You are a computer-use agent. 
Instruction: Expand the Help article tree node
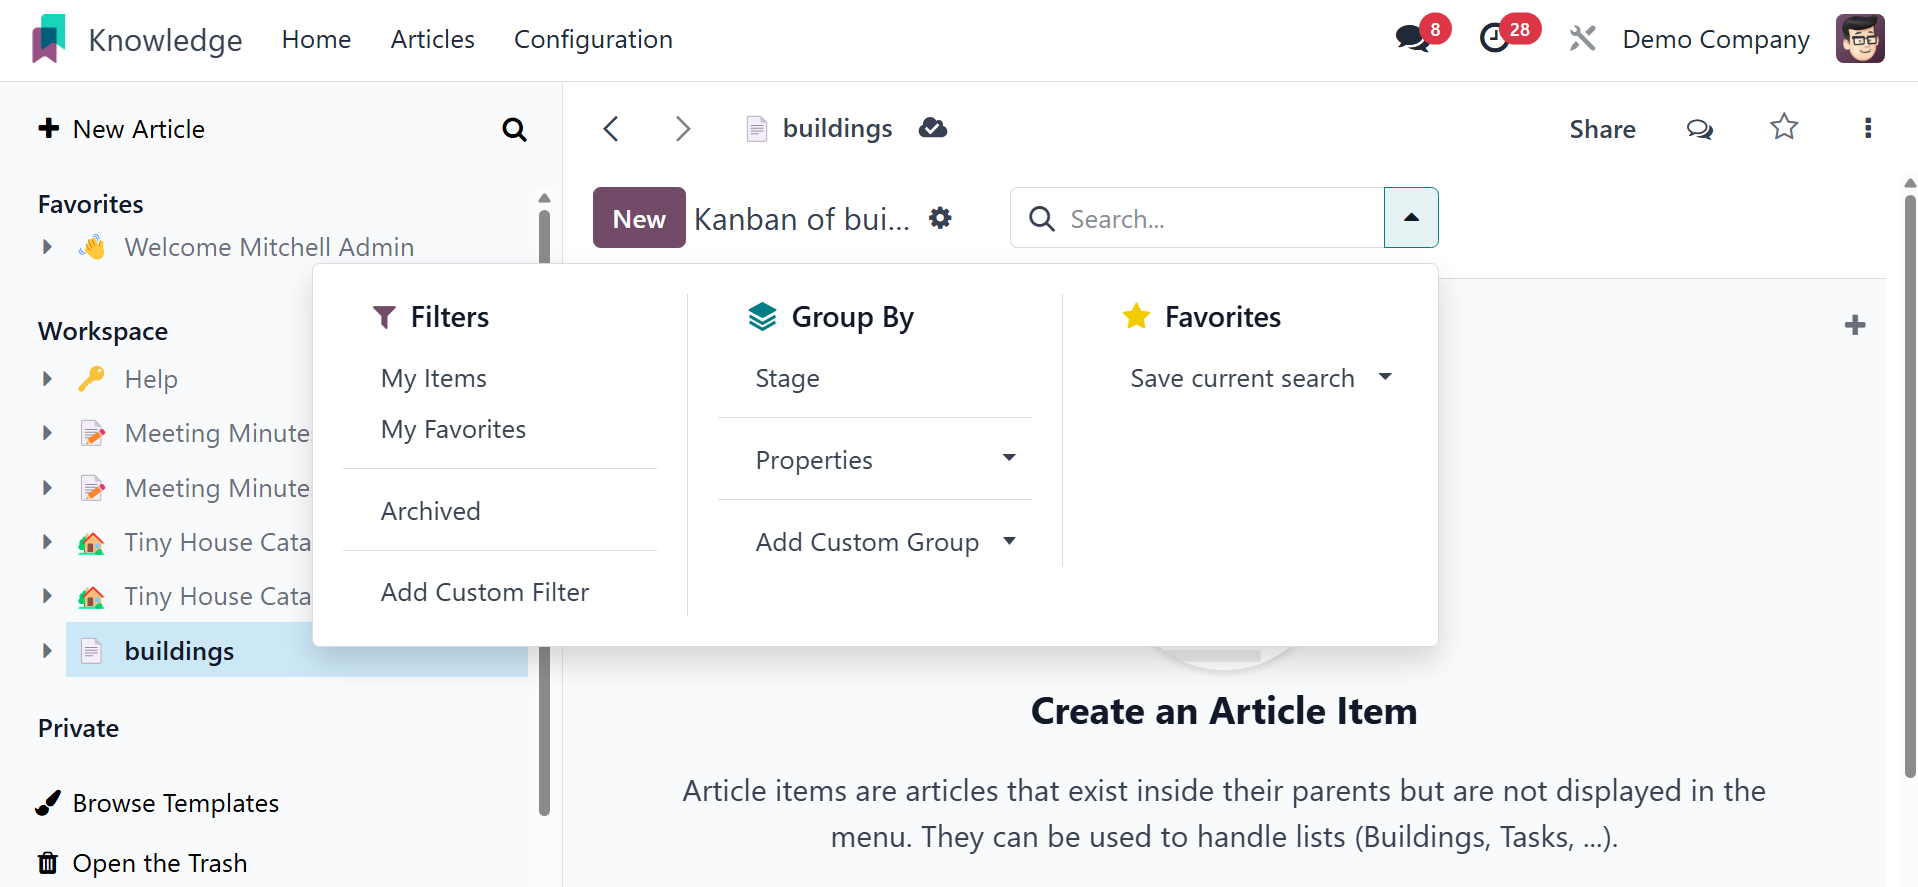click(x=47, y=379)
